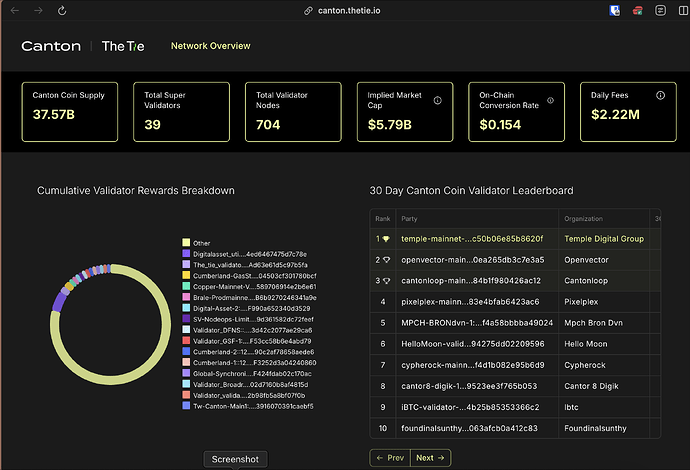Click the browser back arrow
This screenshot has height=470, width=690.
point(13,11)
